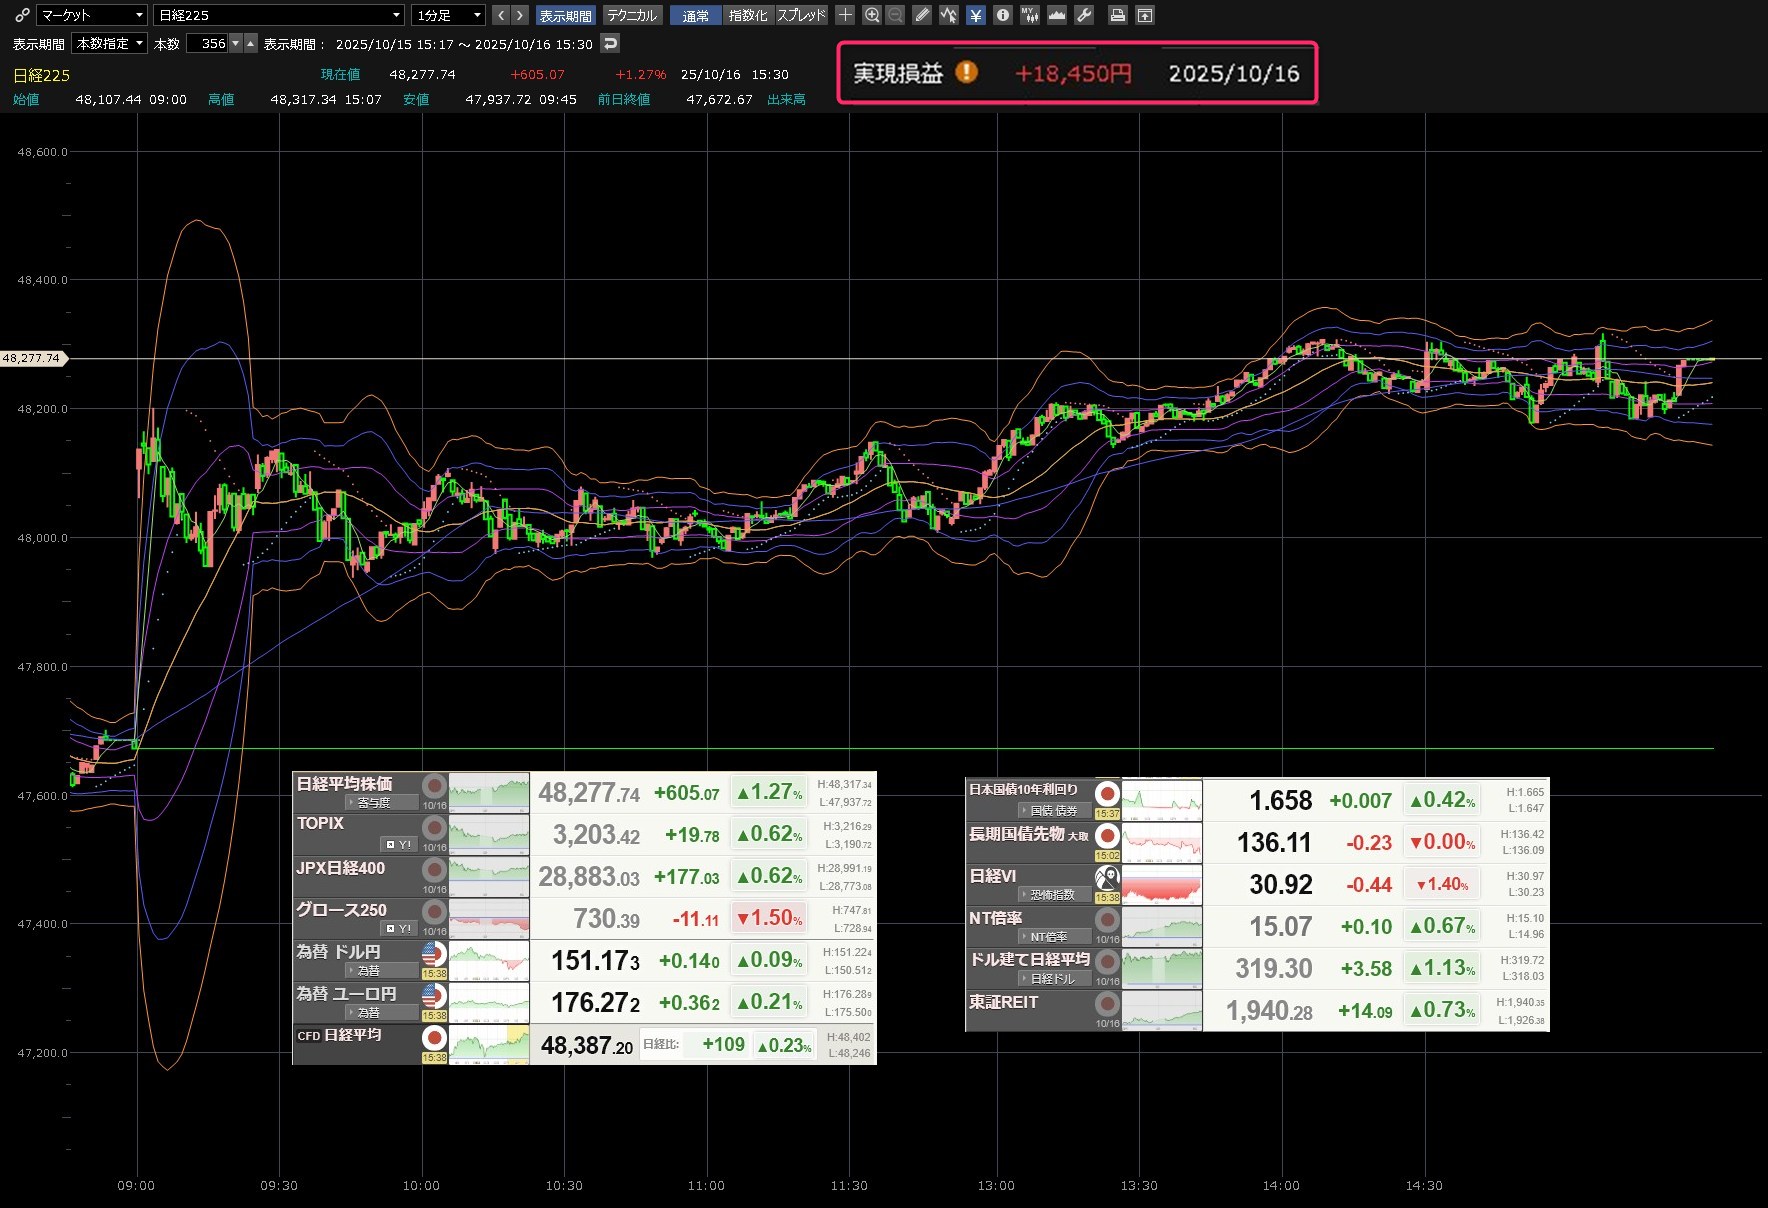Click the printer icon
This screenshot has height=1208, width=1768.
tap(1118, 15)
